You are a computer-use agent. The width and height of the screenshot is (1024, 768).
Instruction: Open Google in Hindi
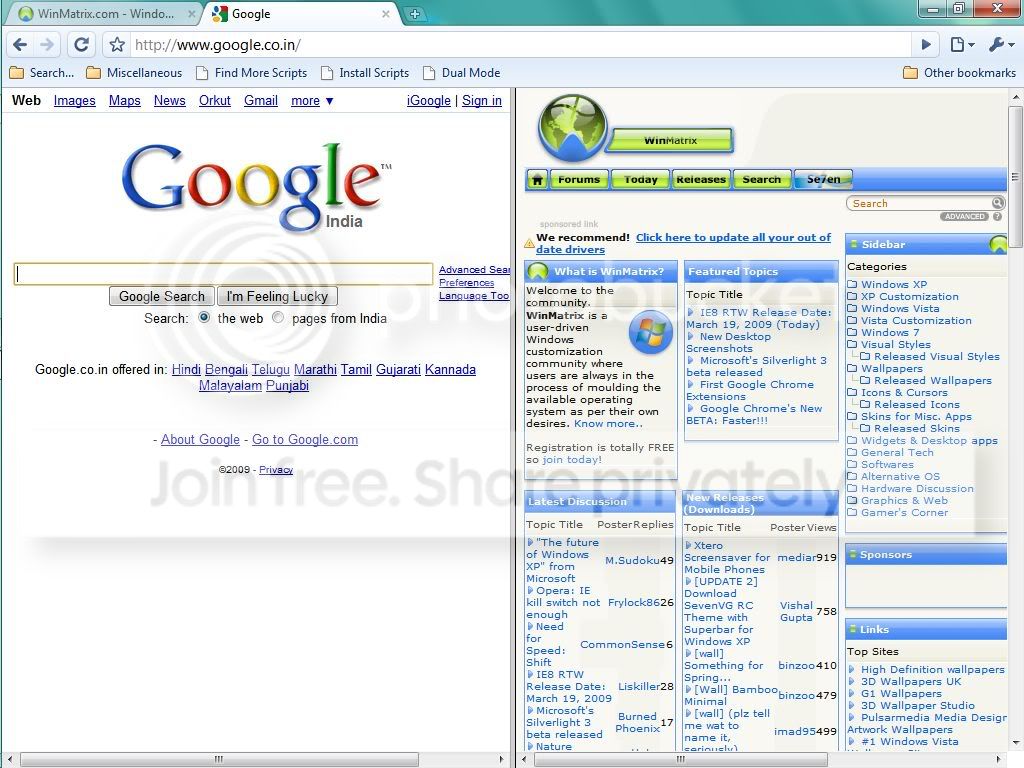point(186,370)
